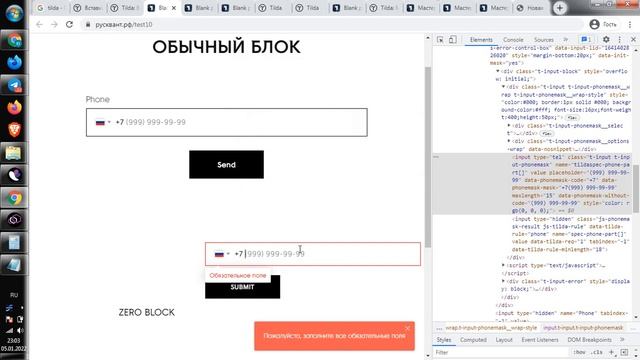Open country flag selector in first phone field
The image size is (640, 360).
click(x=103, y=122)
